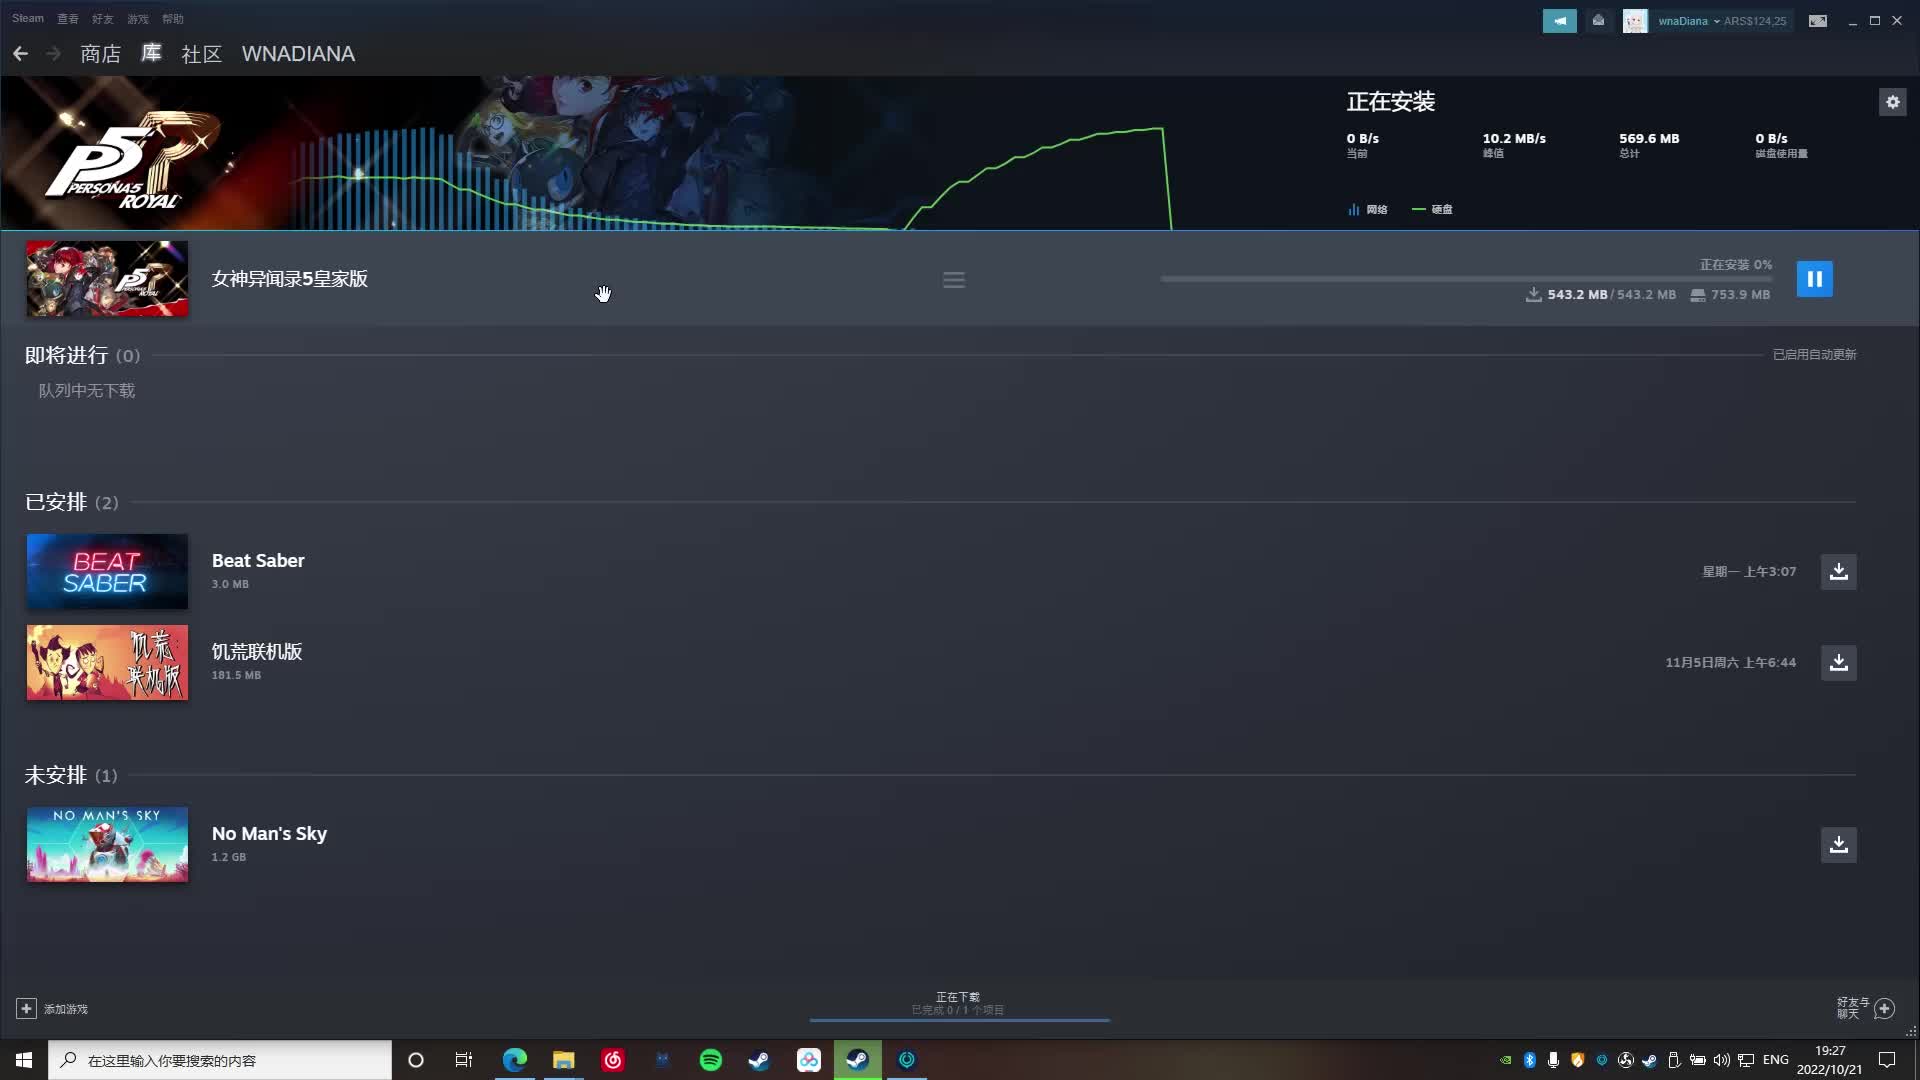Click the No Man's Sky thumbnail

click(107, 845)
